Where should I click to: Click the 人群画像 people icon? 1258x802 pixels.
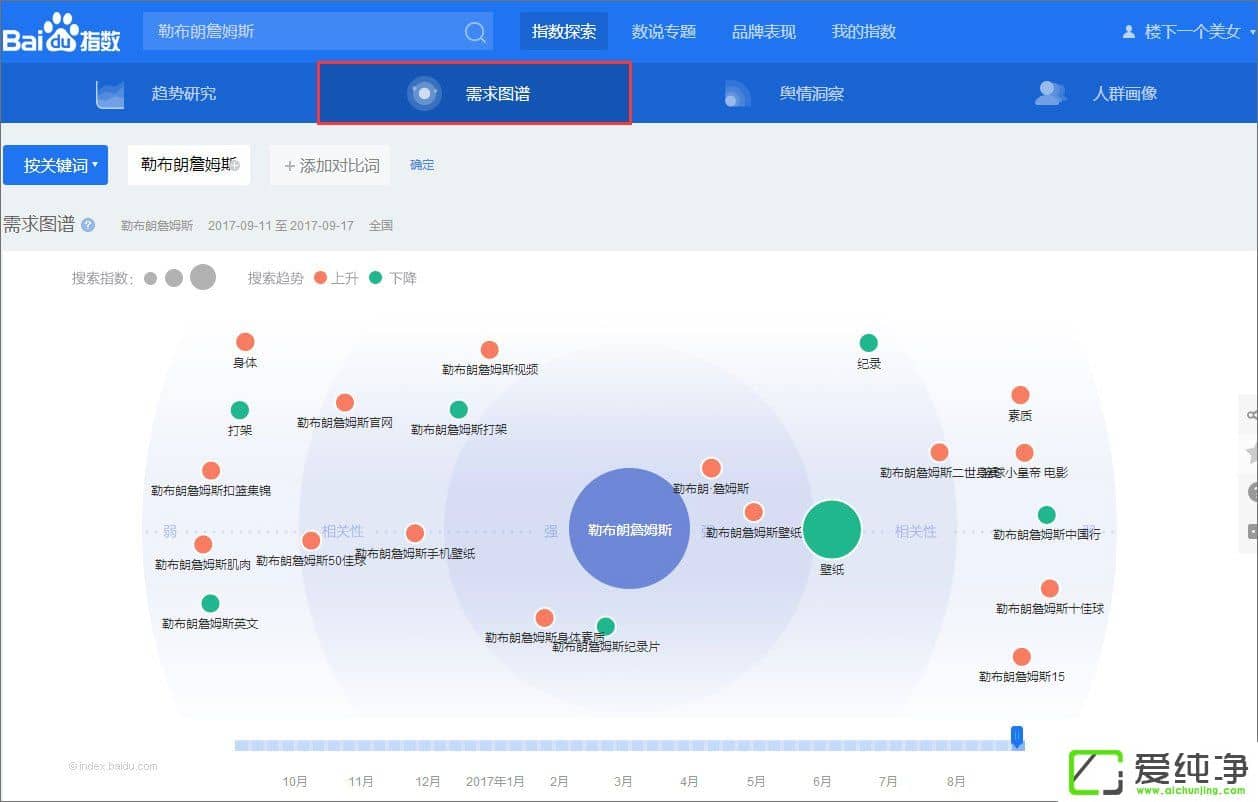click(x=1049, y=94)
